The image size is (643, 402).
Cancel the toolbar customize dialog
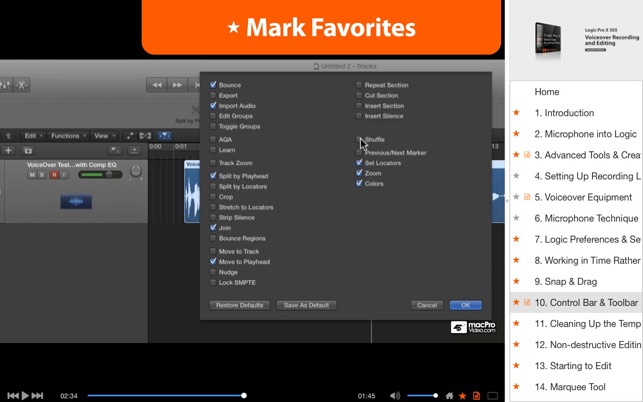pos(427,305)
